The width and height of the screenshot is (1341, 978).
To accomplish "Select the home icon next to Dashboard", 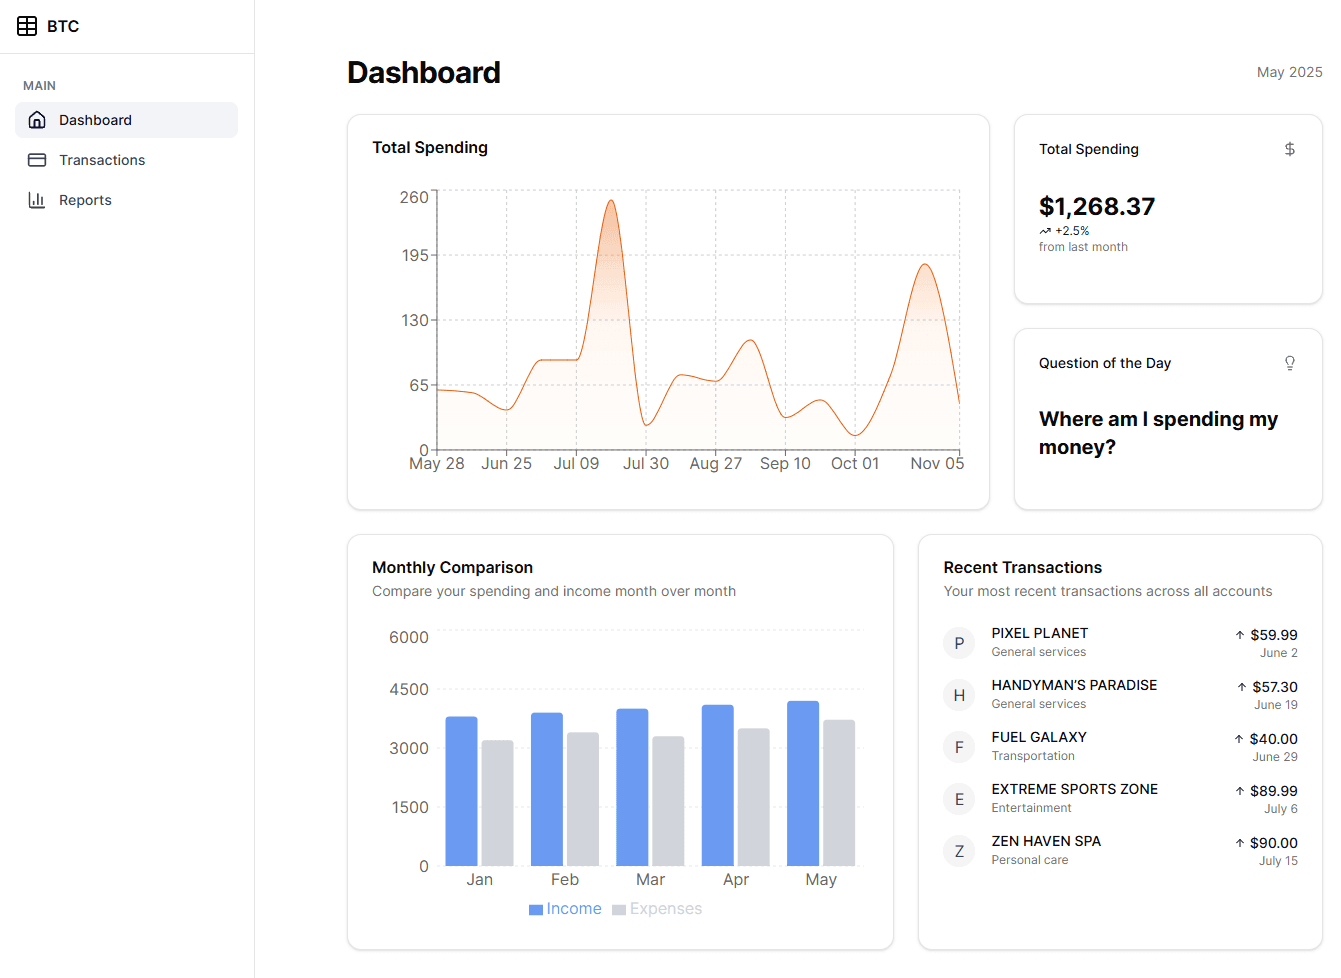I will 37,119.
